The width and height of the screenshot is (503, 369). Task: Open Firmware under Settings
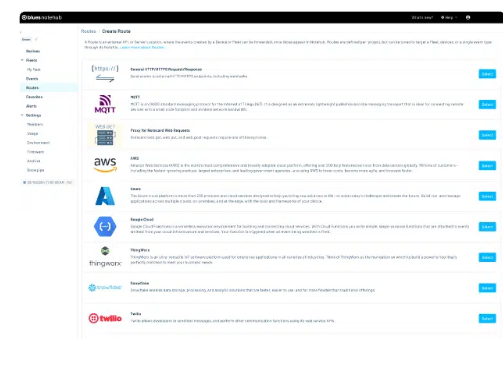[x=35, y=152]
